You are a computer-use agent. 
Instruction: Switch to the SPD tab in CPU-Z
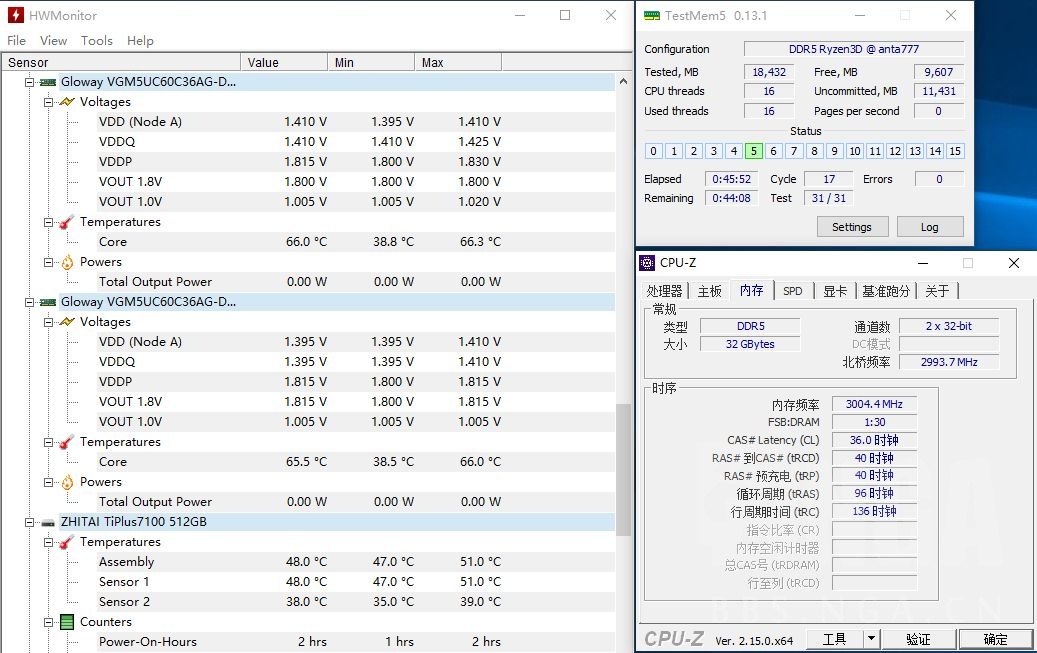793,290
